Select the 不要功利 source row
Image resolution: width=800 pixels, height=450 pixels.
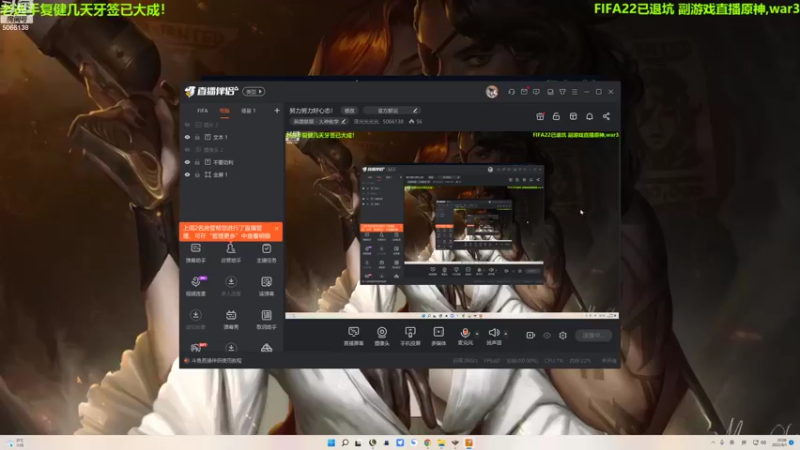click(231, 162)
